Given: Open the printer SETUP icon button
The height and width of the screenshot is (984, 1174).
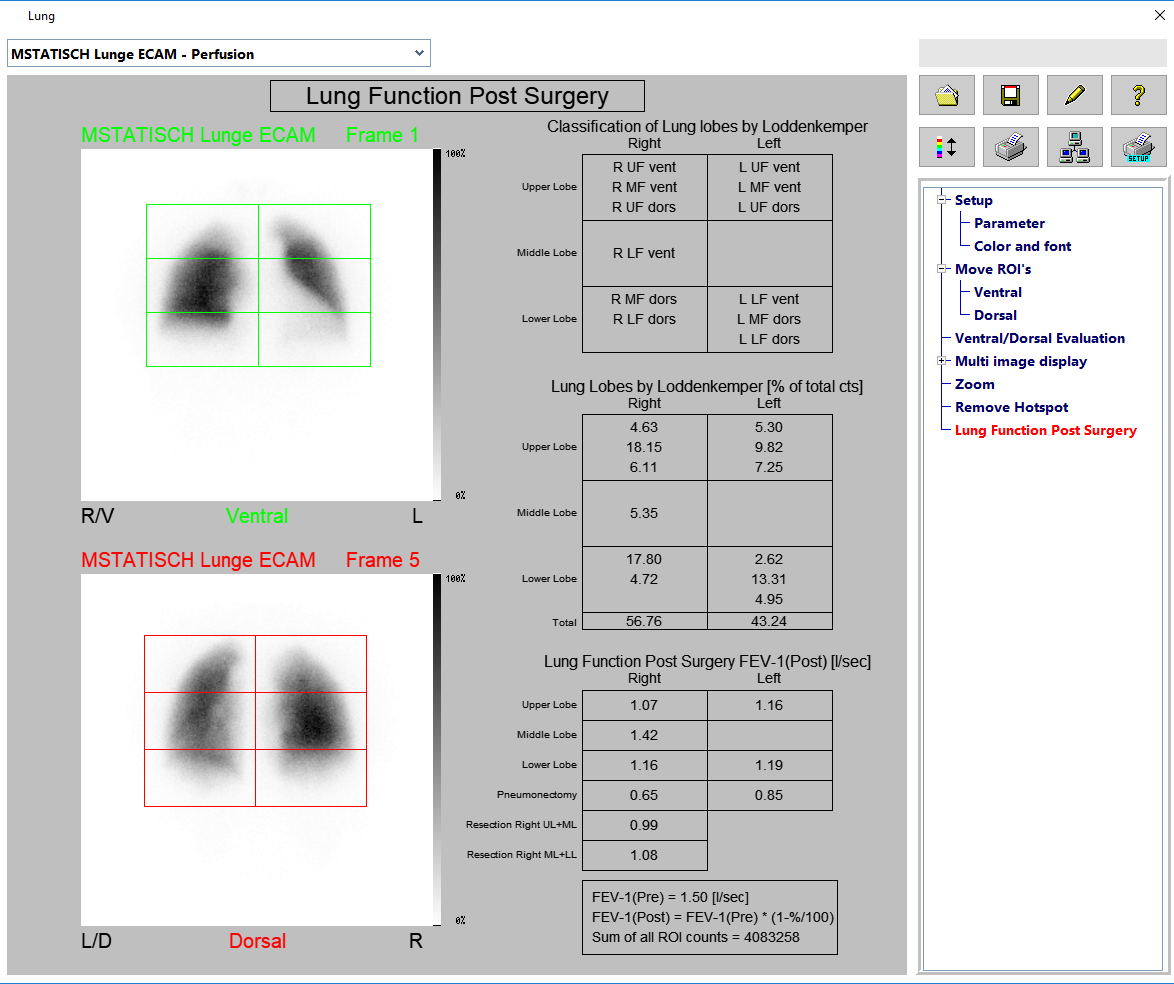Looking at the screenshot, I should [x=1138, y=147].
